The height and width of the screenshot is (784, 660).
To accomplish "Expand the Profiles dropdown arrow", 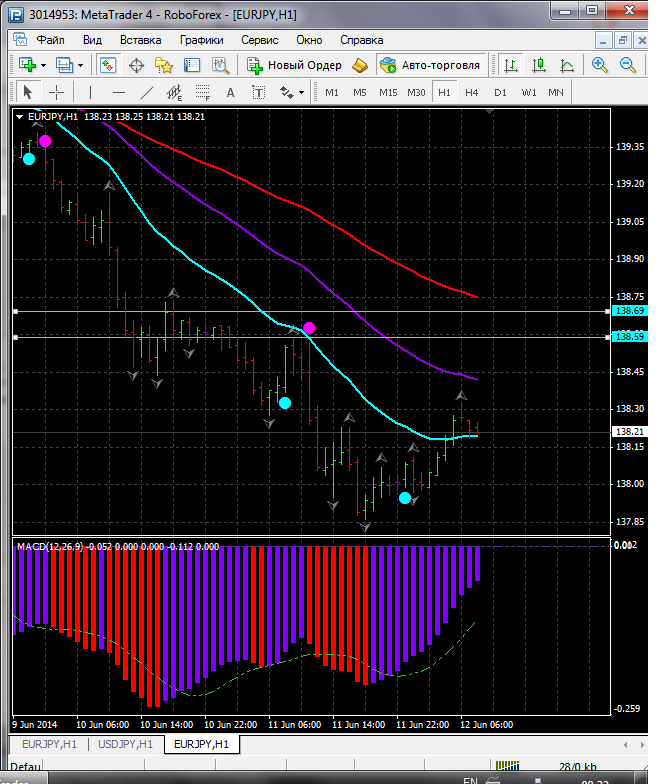I will click(80, 66).
